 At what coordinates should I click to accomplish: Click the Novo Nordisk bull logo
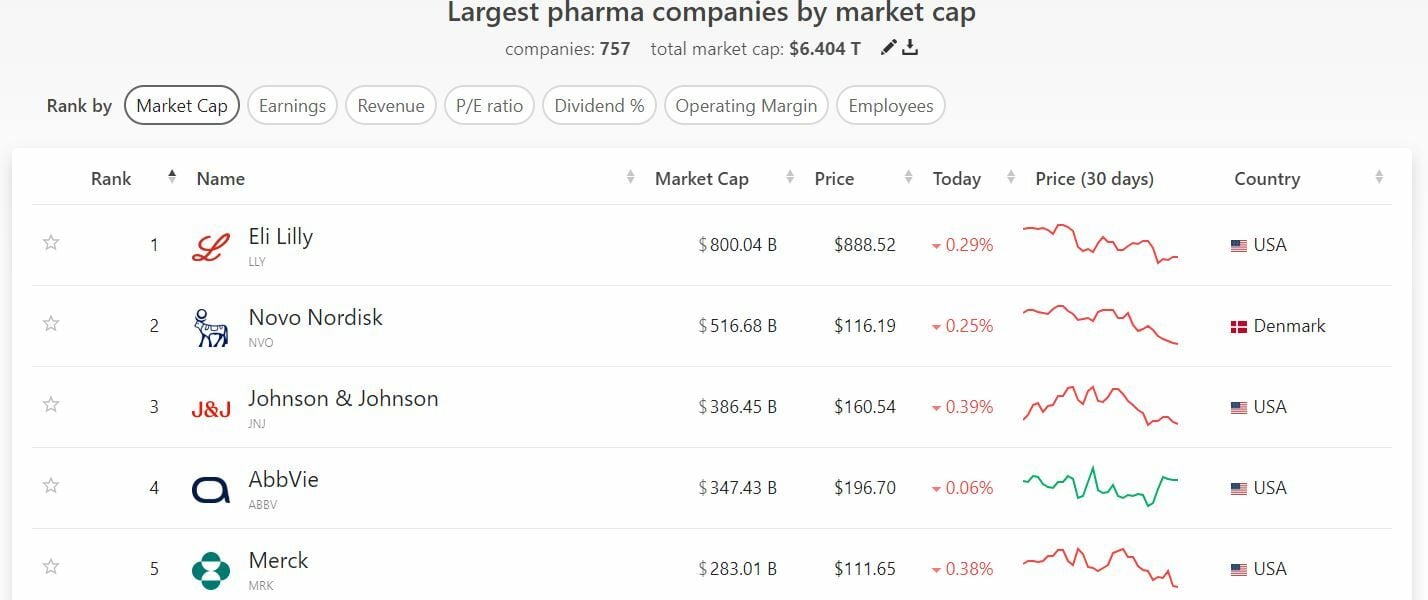point(210,327)
